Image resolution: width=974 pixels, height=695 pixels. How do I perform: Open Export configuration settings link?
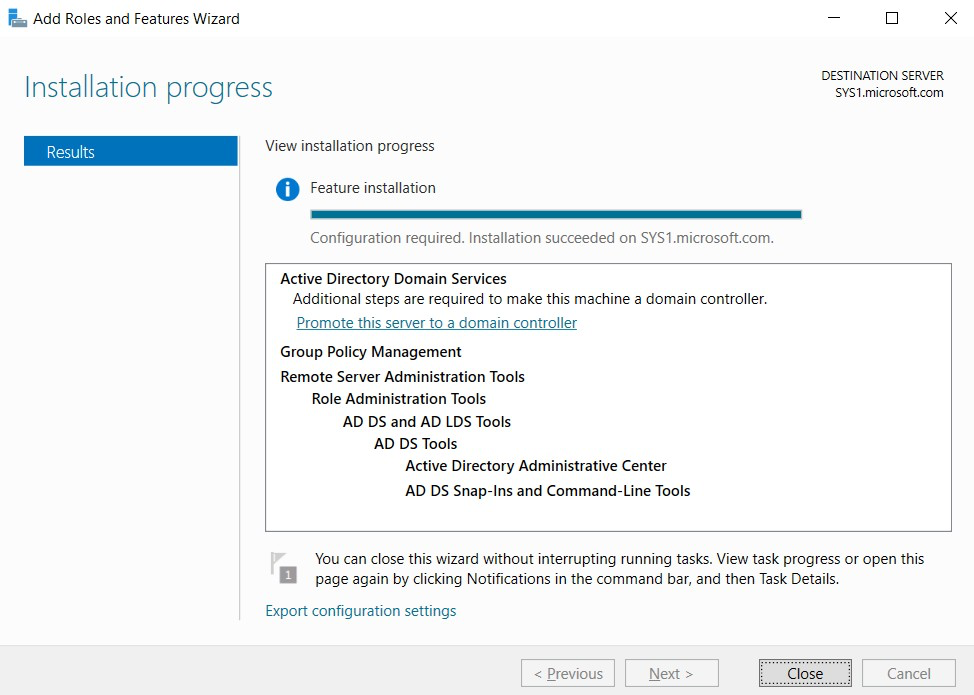click(x=360, y=611)
